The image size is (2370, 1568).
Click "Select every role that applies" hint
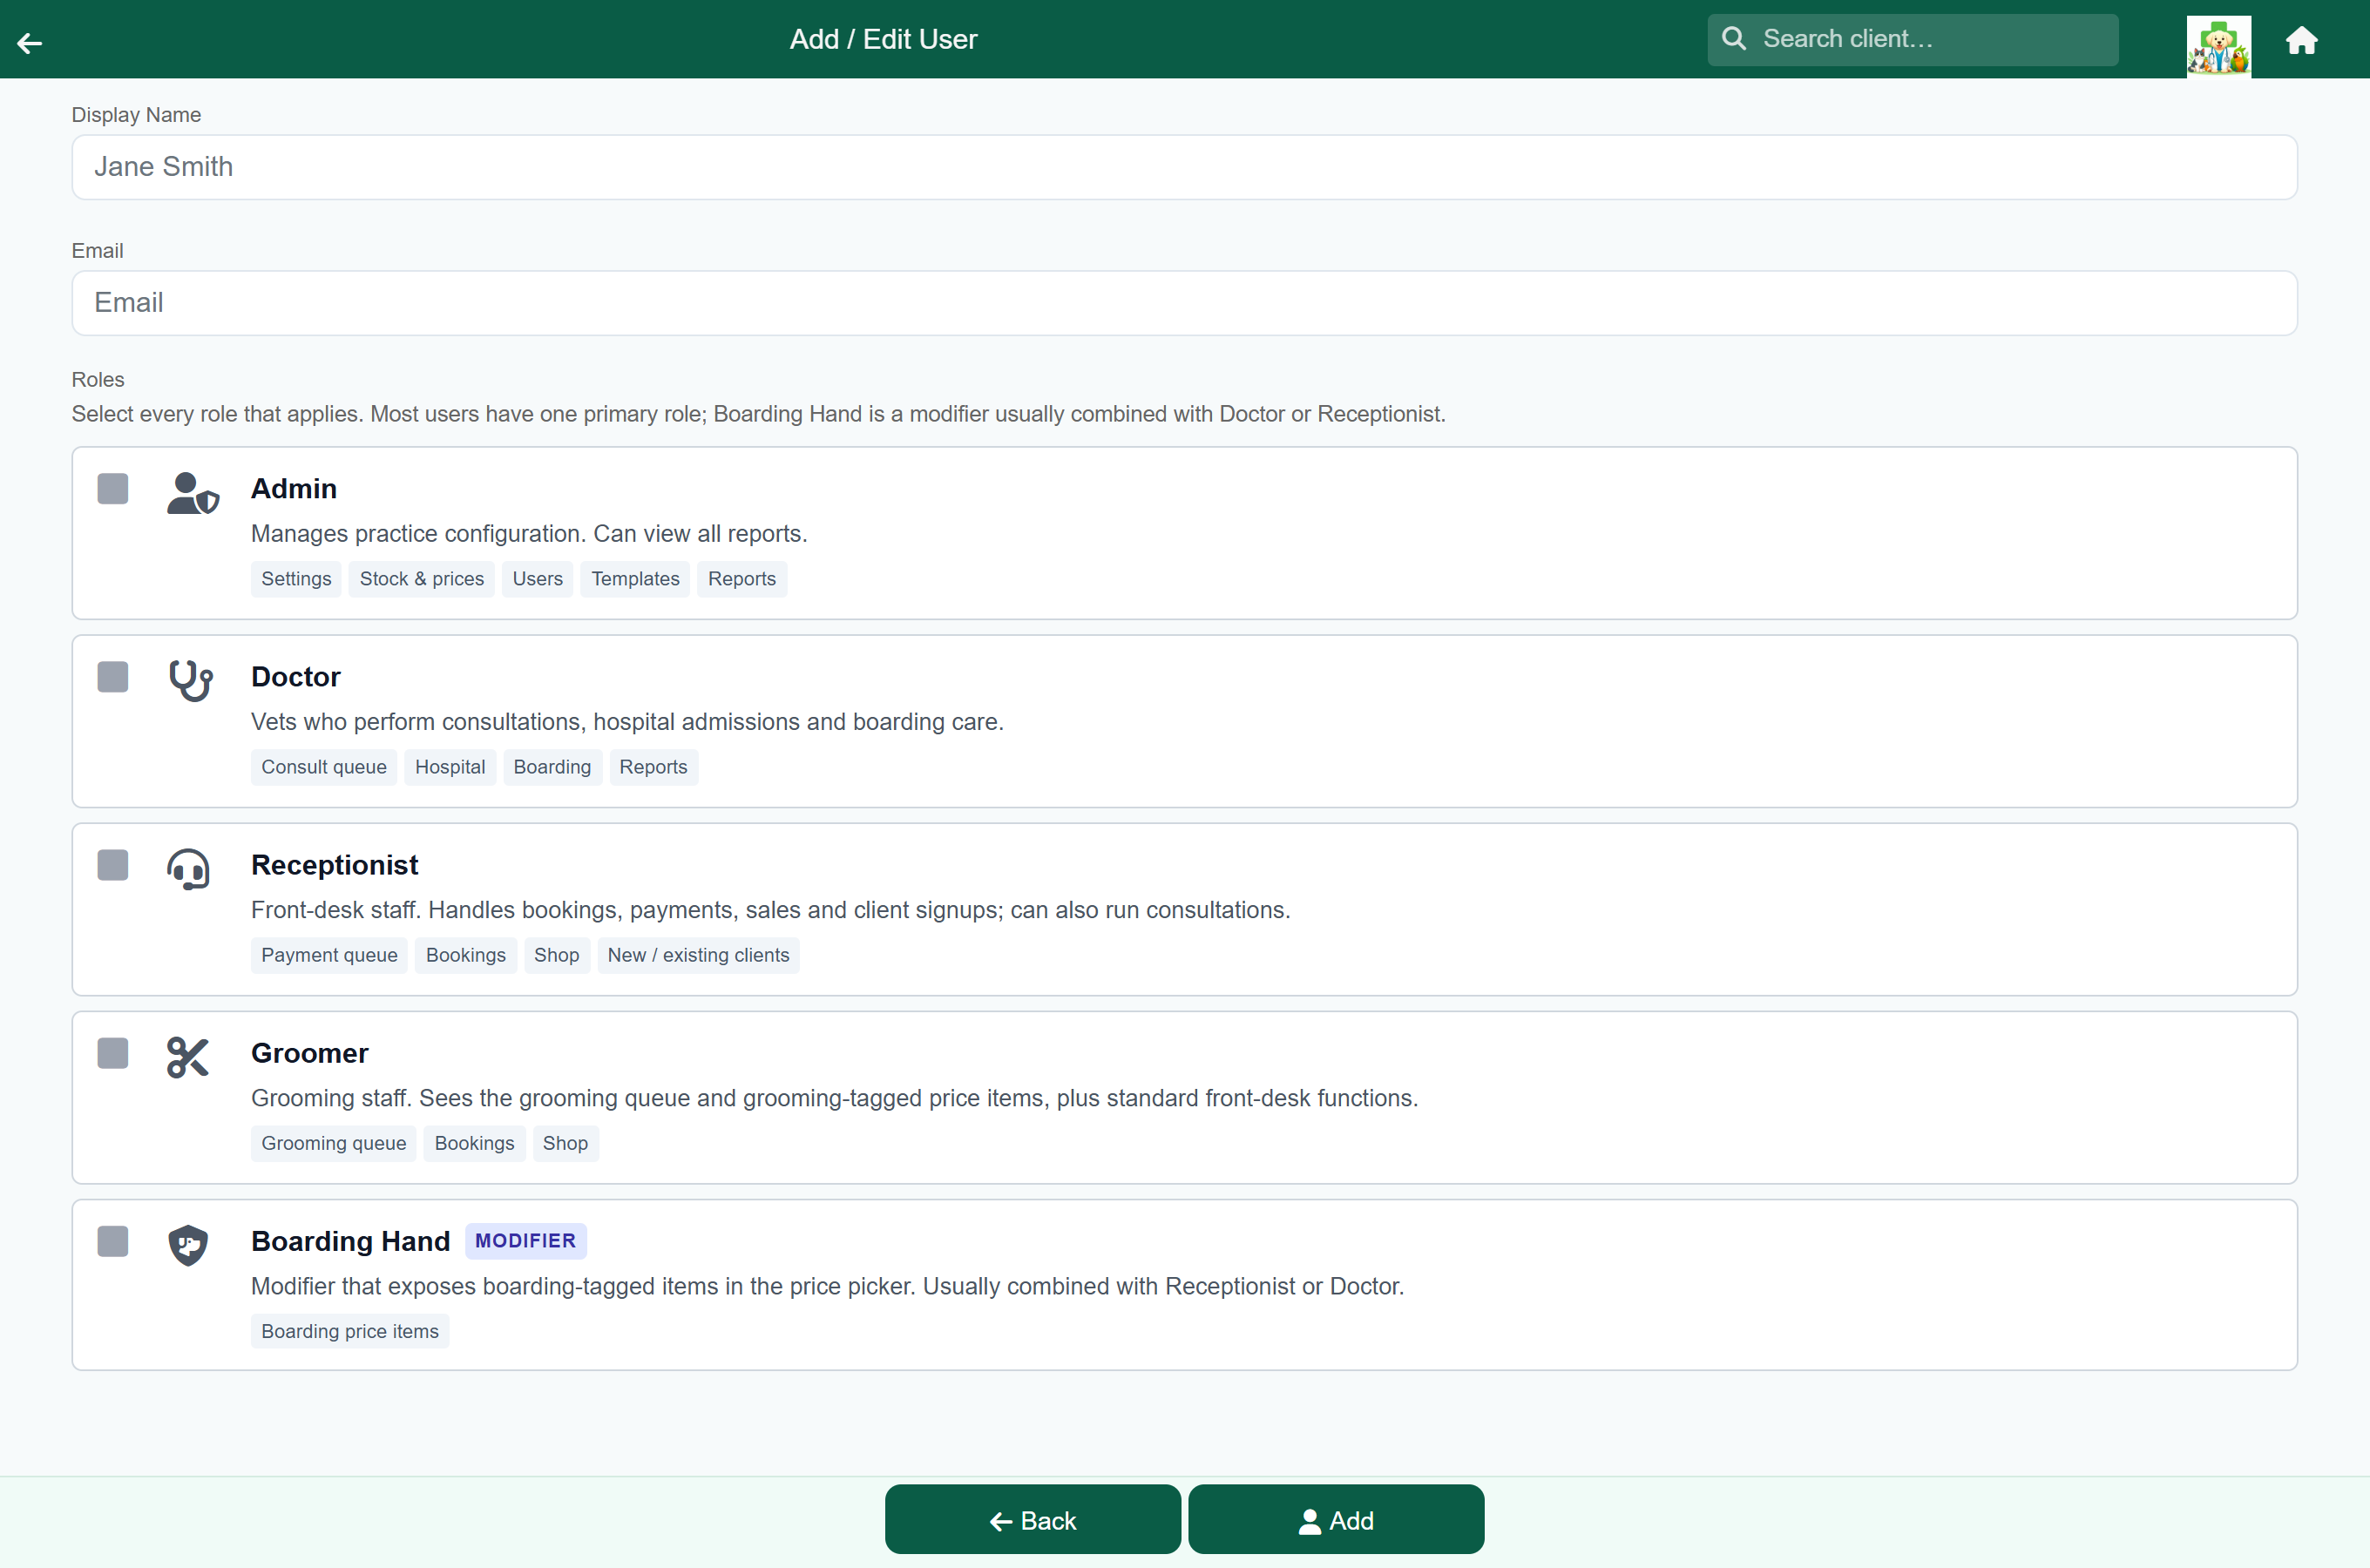click(759, 414)
